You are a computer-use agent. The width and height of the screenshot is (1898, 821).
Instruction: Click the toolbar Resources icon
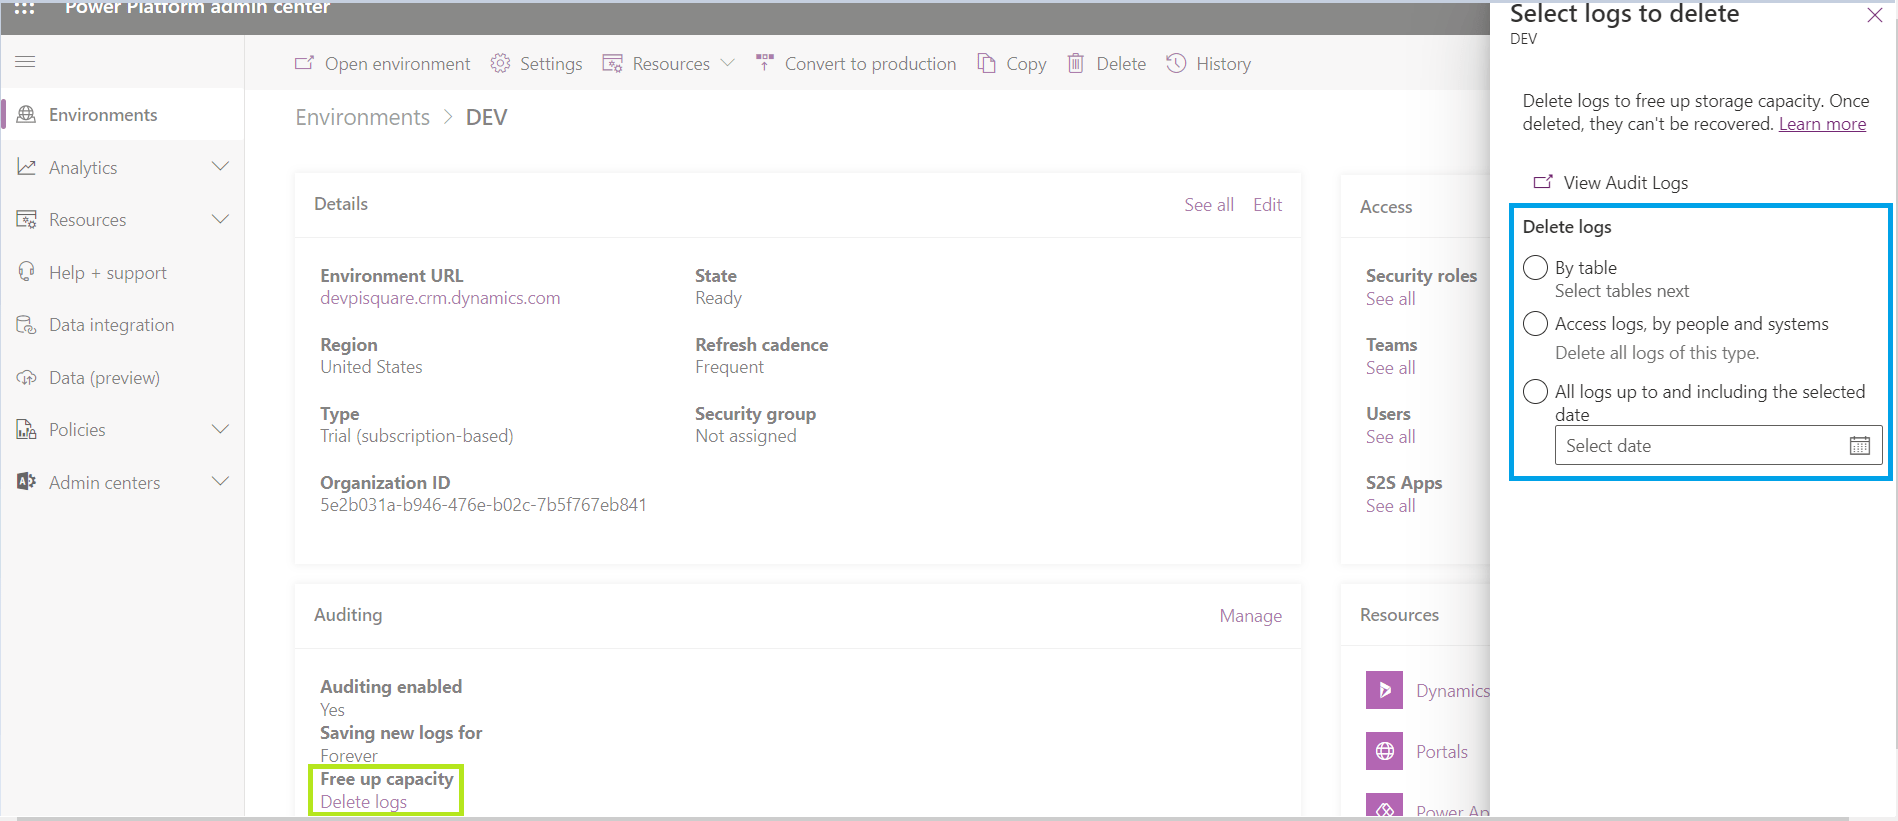tap(612, 63)
